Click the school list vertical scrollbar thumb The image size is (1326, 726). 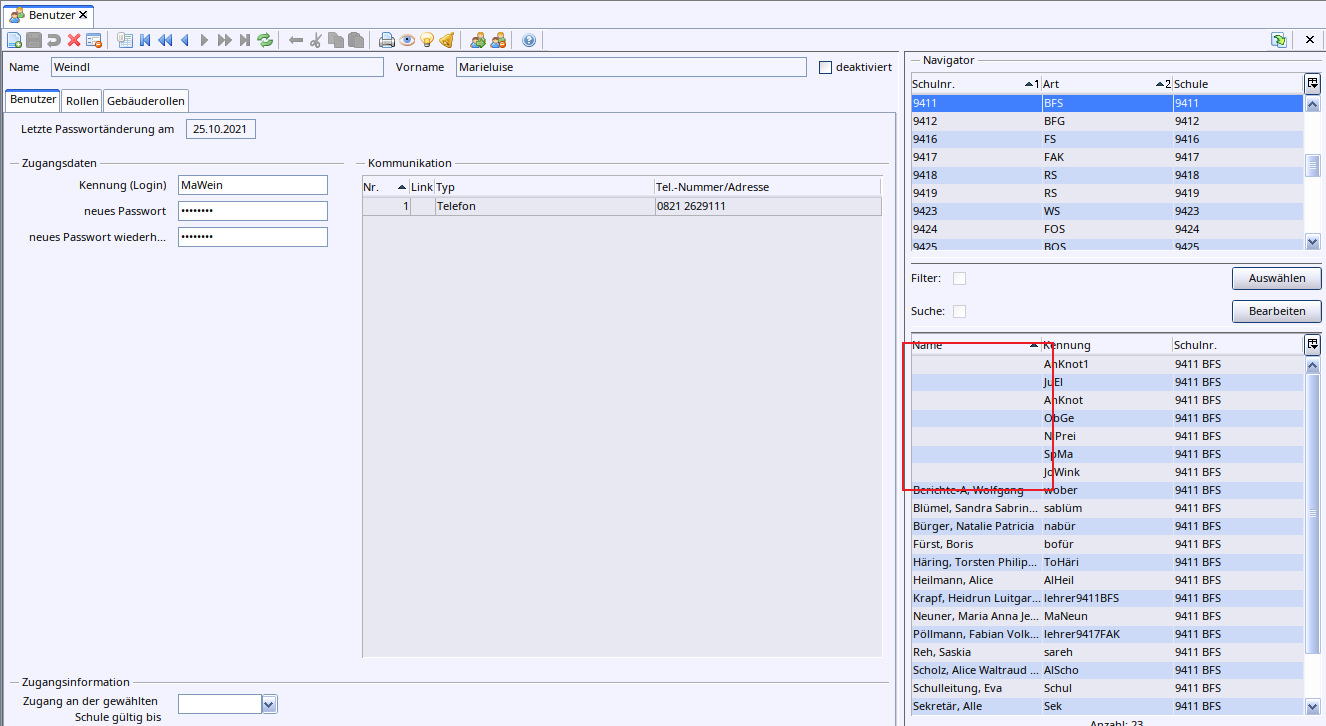click(1313, 165)
